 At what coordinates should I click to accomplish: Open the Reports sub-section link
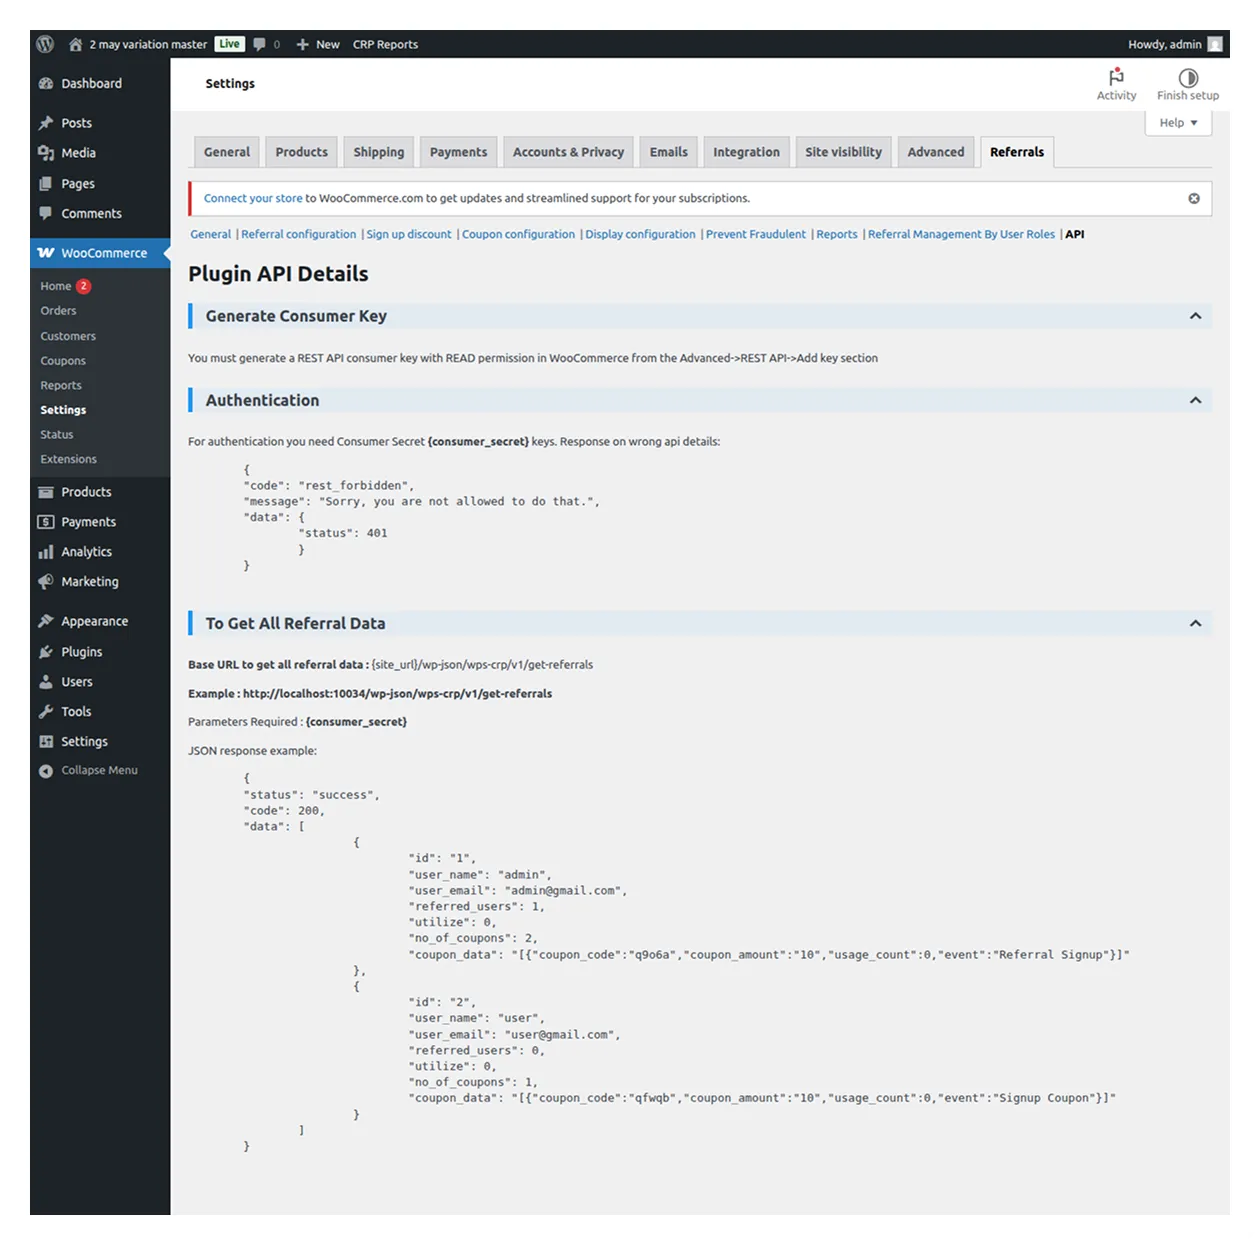pyautogui.click(x=837, y=234)
